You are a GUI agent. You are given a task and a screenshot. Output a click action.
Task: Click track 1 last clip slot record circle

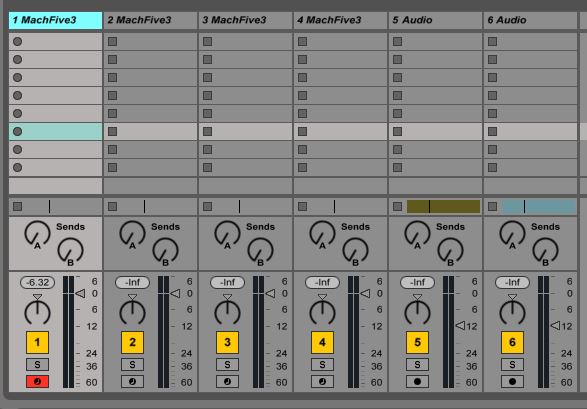[x=18, y=167]
